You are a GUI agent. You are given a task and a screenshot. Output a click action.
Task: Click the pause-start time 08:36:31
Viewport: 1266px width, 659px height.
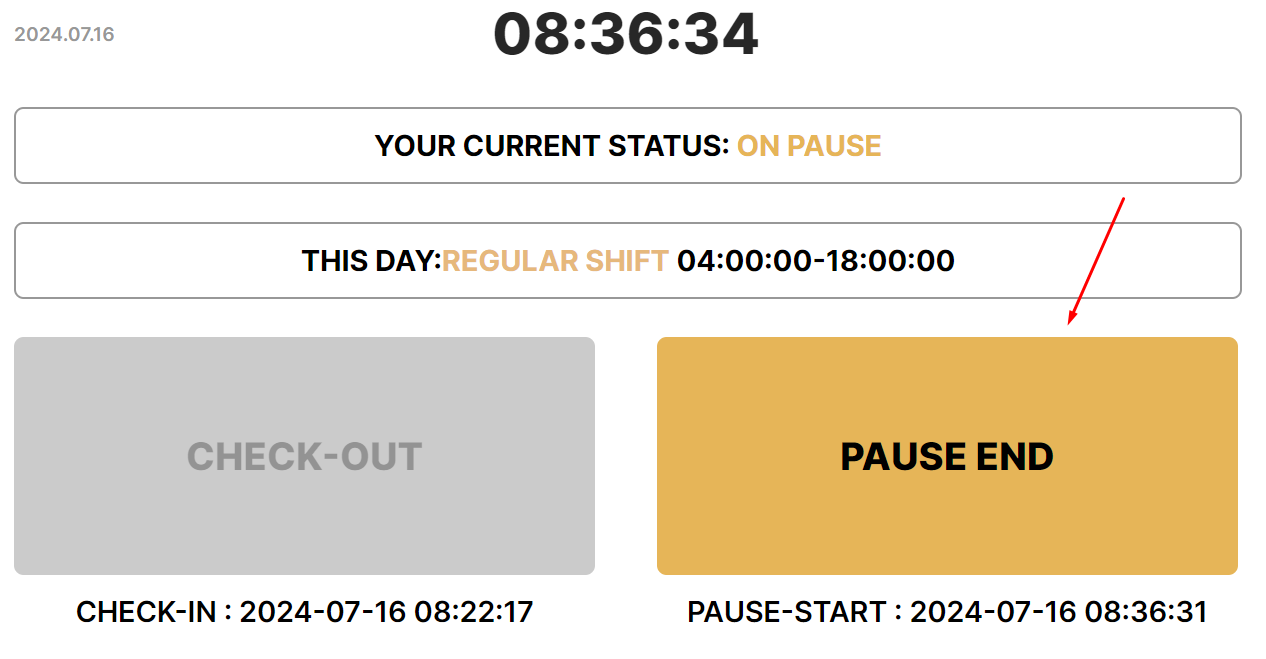click(x=1147, y=612)
